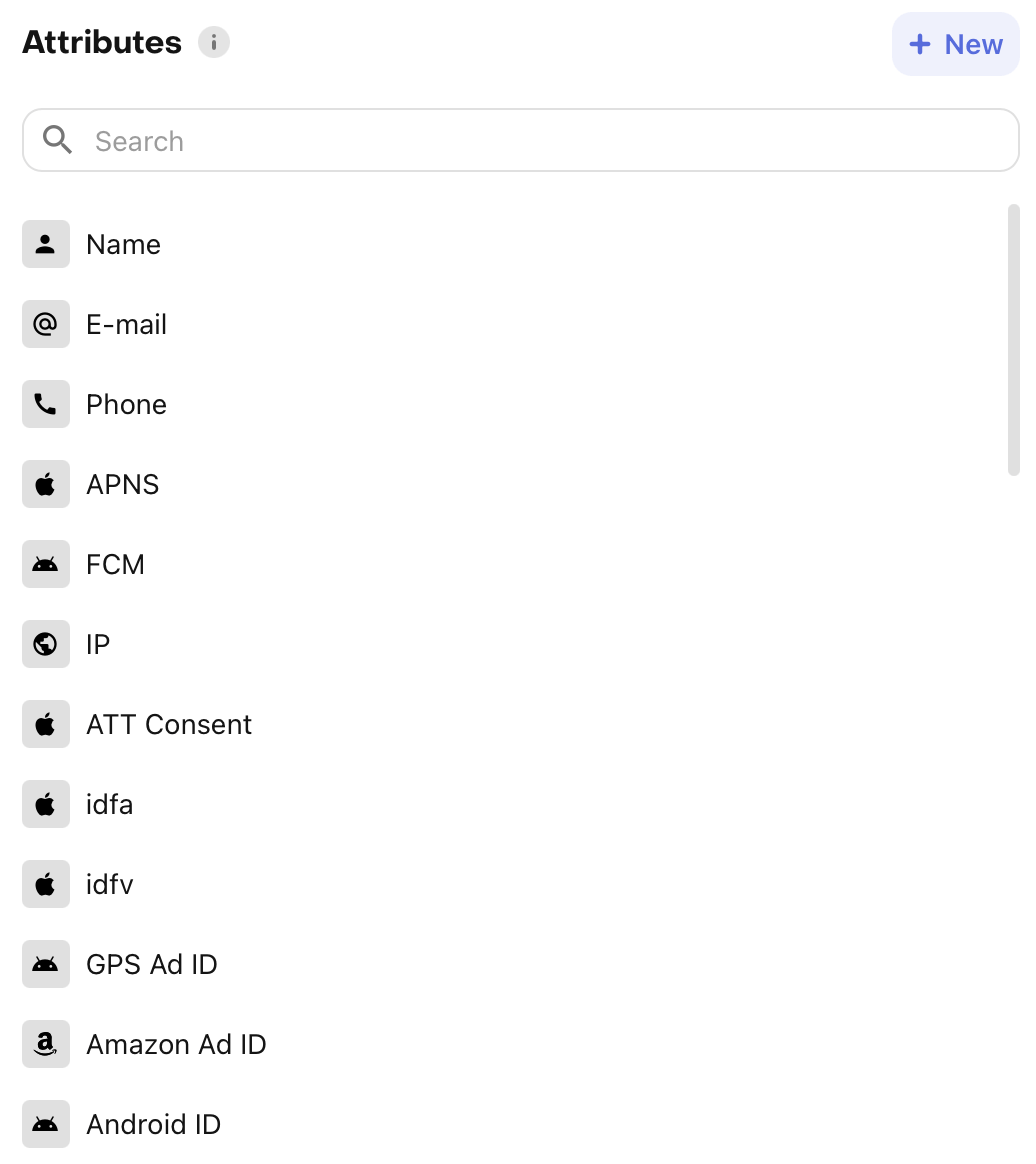Click the Android icon beside FCM
Image resolution: width=1036 pixels, height=1164 pixels.
tap(45, 564)
